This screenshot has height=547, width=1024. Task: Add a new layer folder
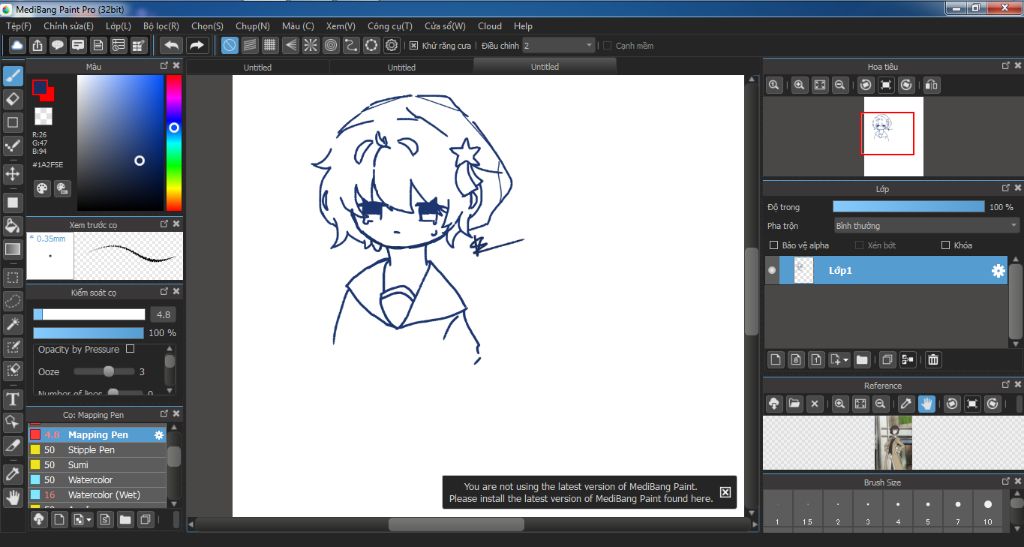pos(862,360)
